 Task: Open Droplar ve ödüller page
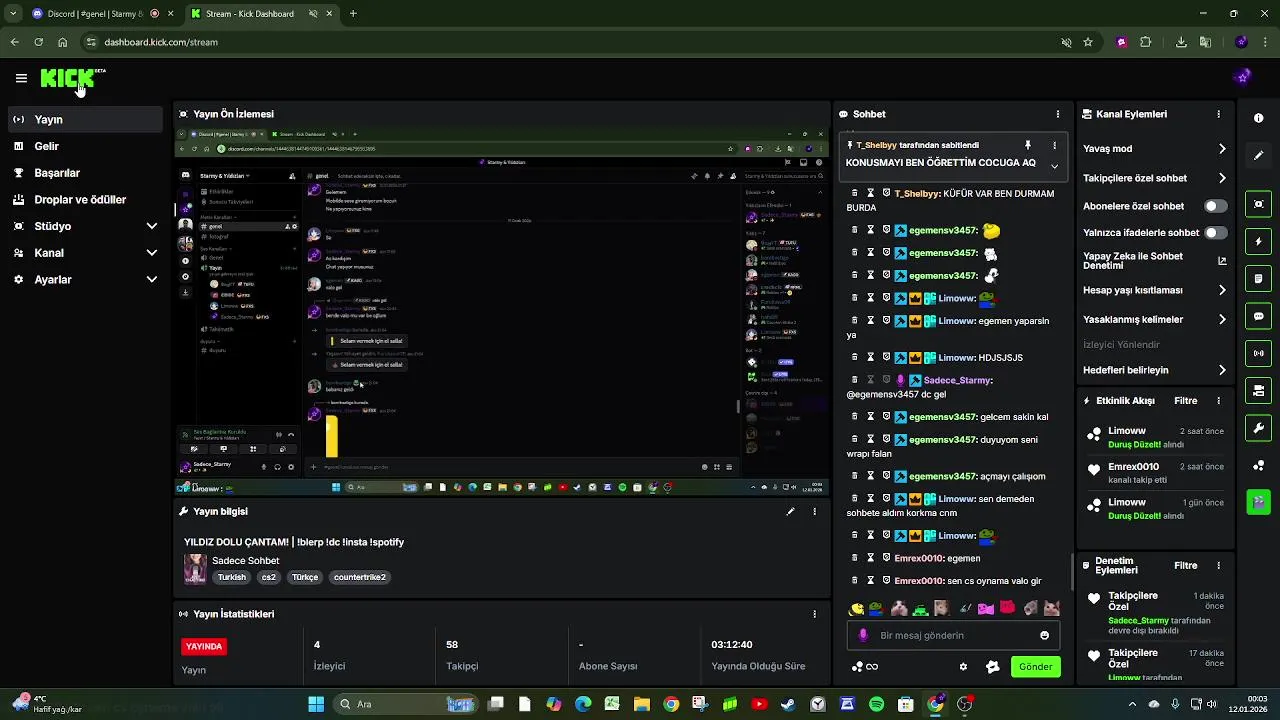85,199
